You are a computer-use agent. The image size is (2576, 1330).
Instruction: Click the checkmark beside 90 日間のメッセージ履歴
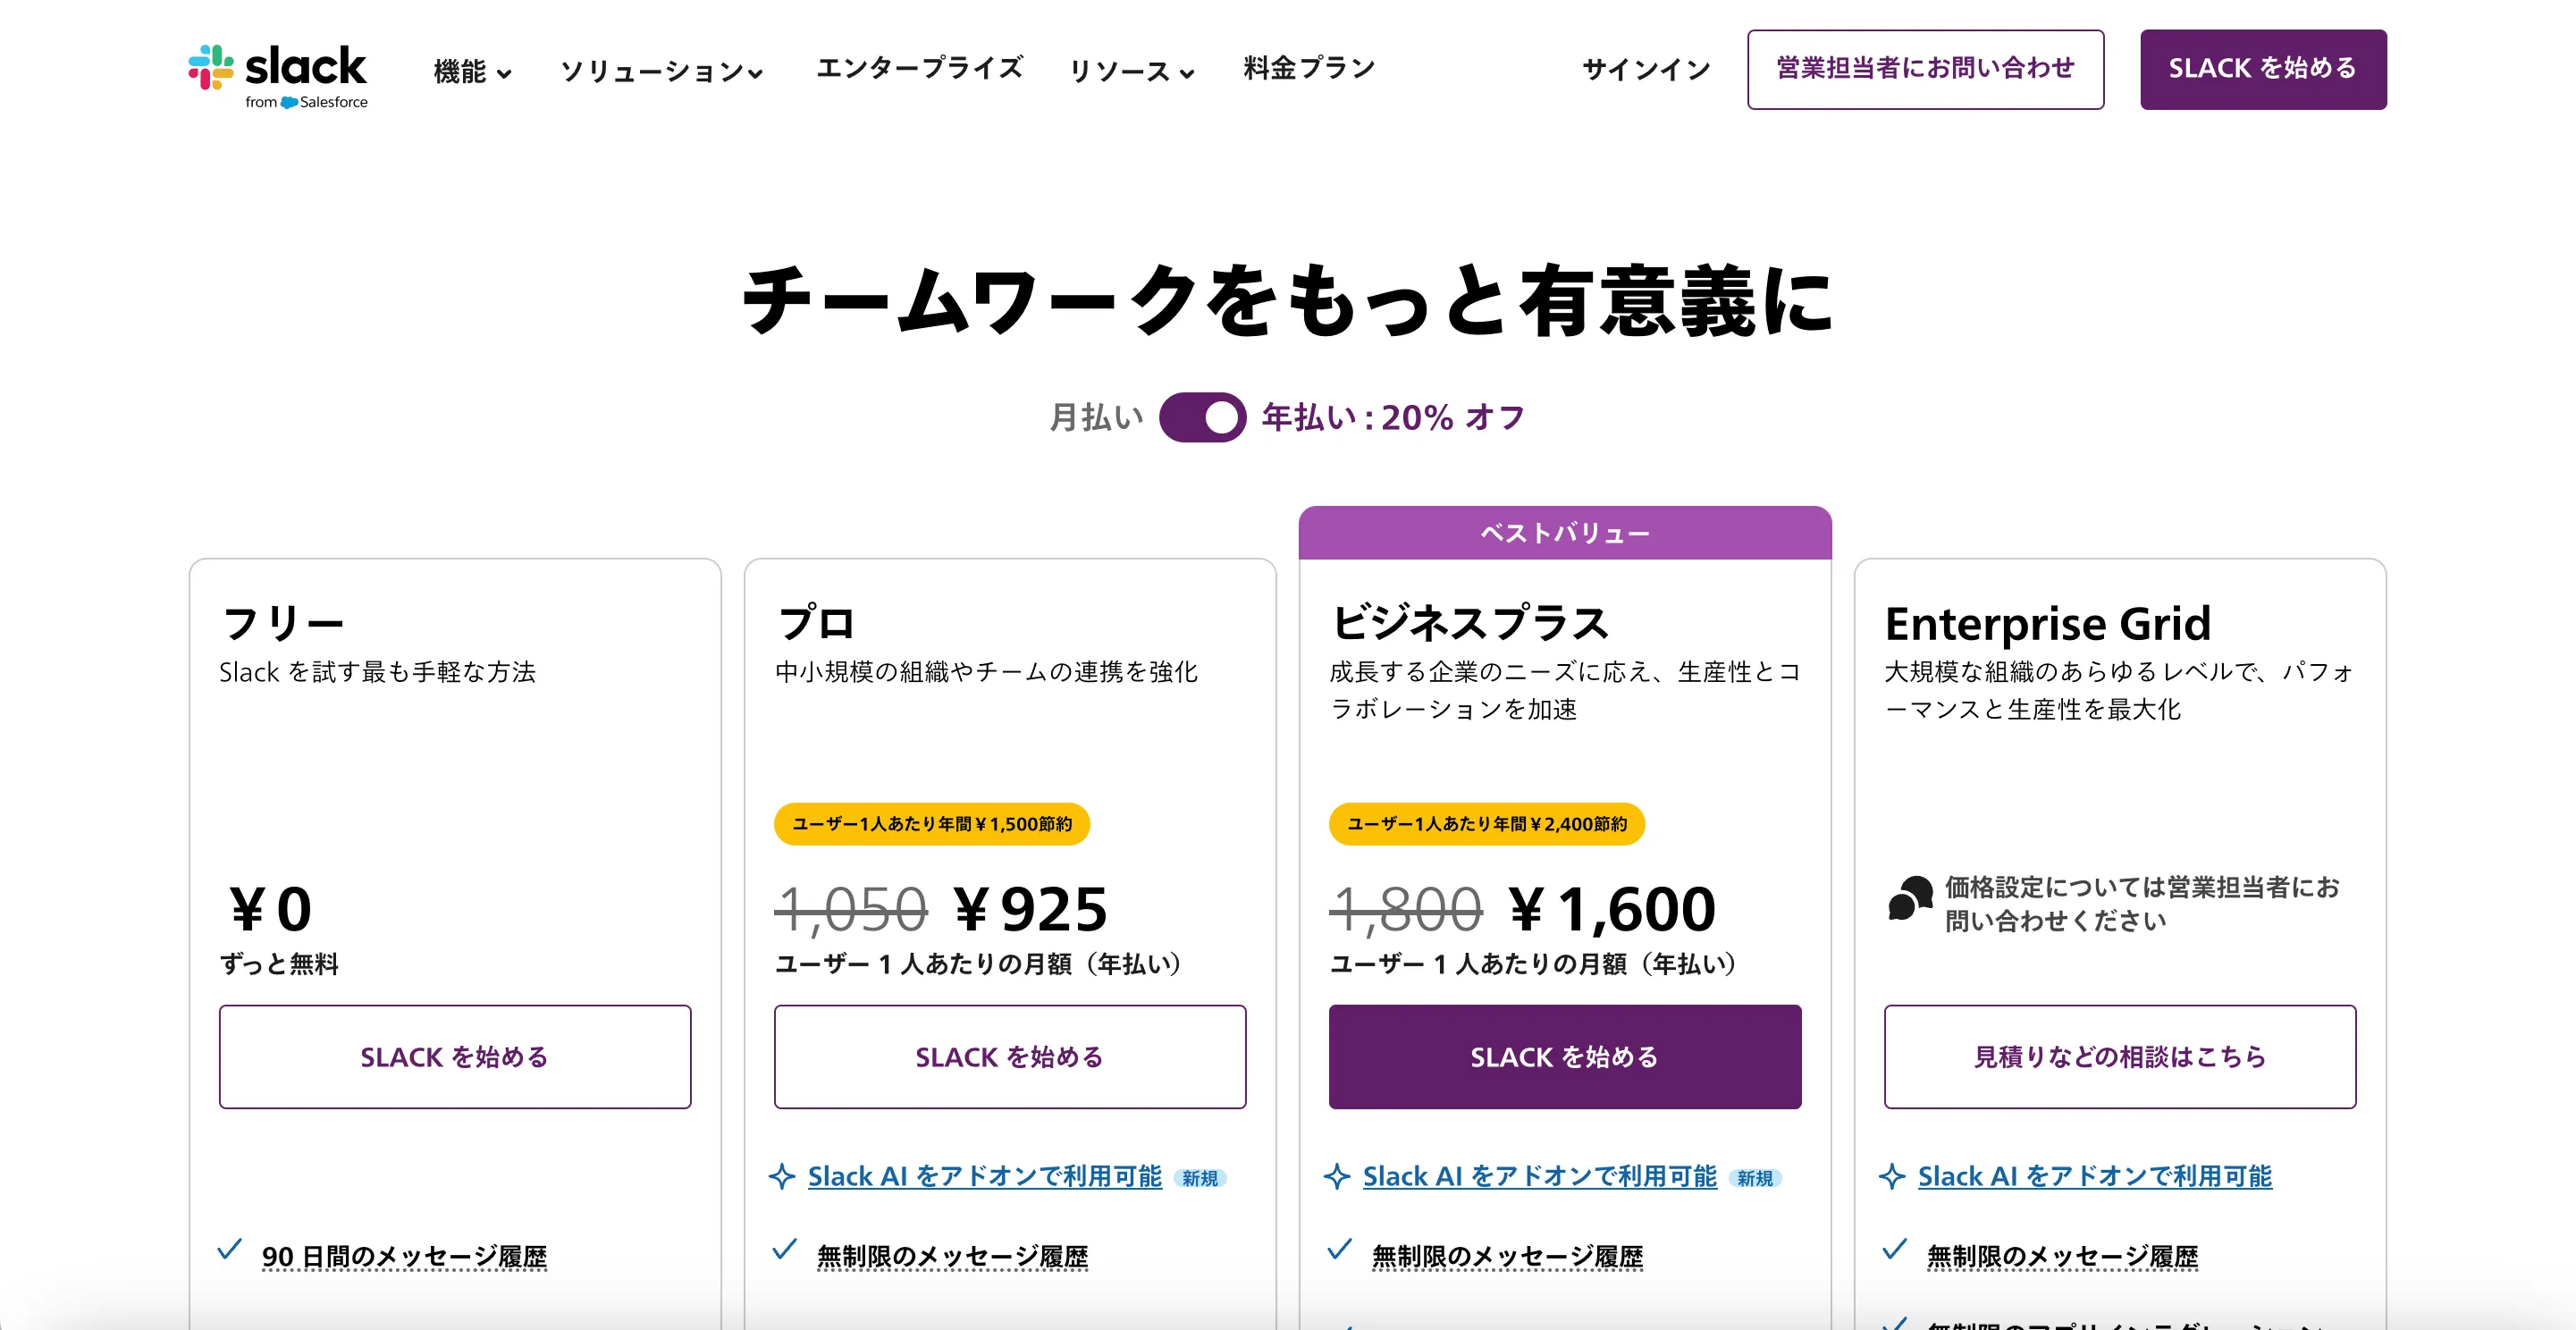230,1249
